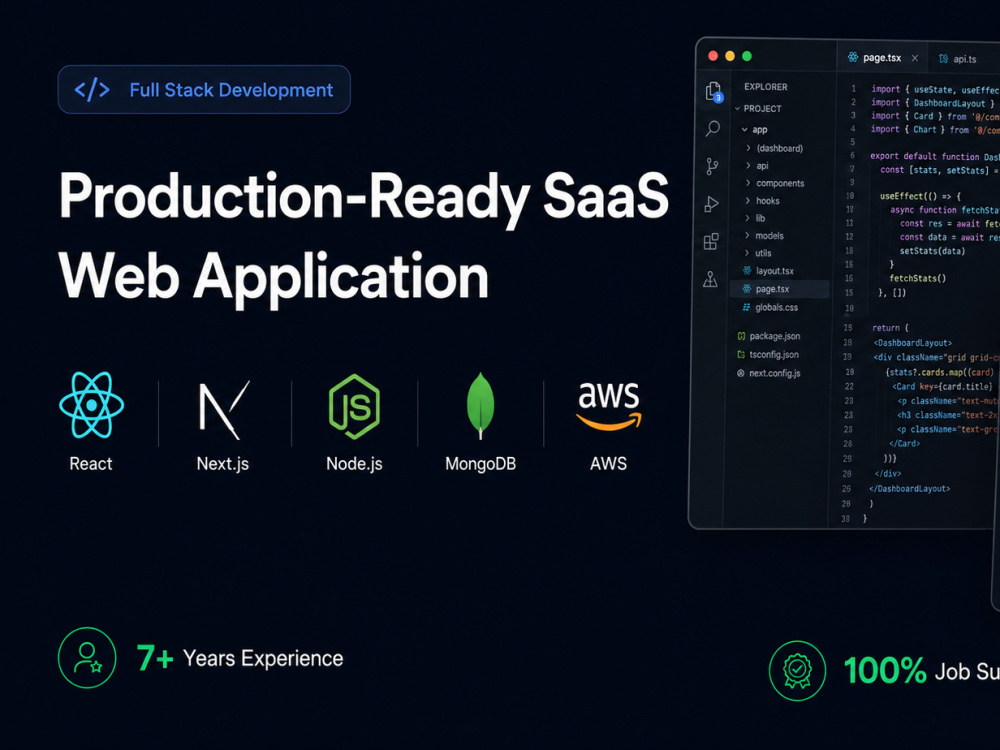Screen dimensions: 1000x750
Task: Close the page.tsx tab
Action: [x=915, y=58]
